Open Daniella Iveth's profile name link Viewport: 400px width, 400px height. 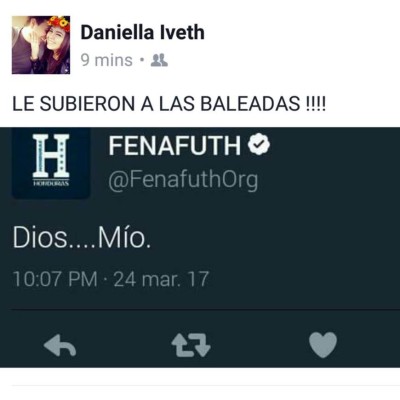[142, 33]
